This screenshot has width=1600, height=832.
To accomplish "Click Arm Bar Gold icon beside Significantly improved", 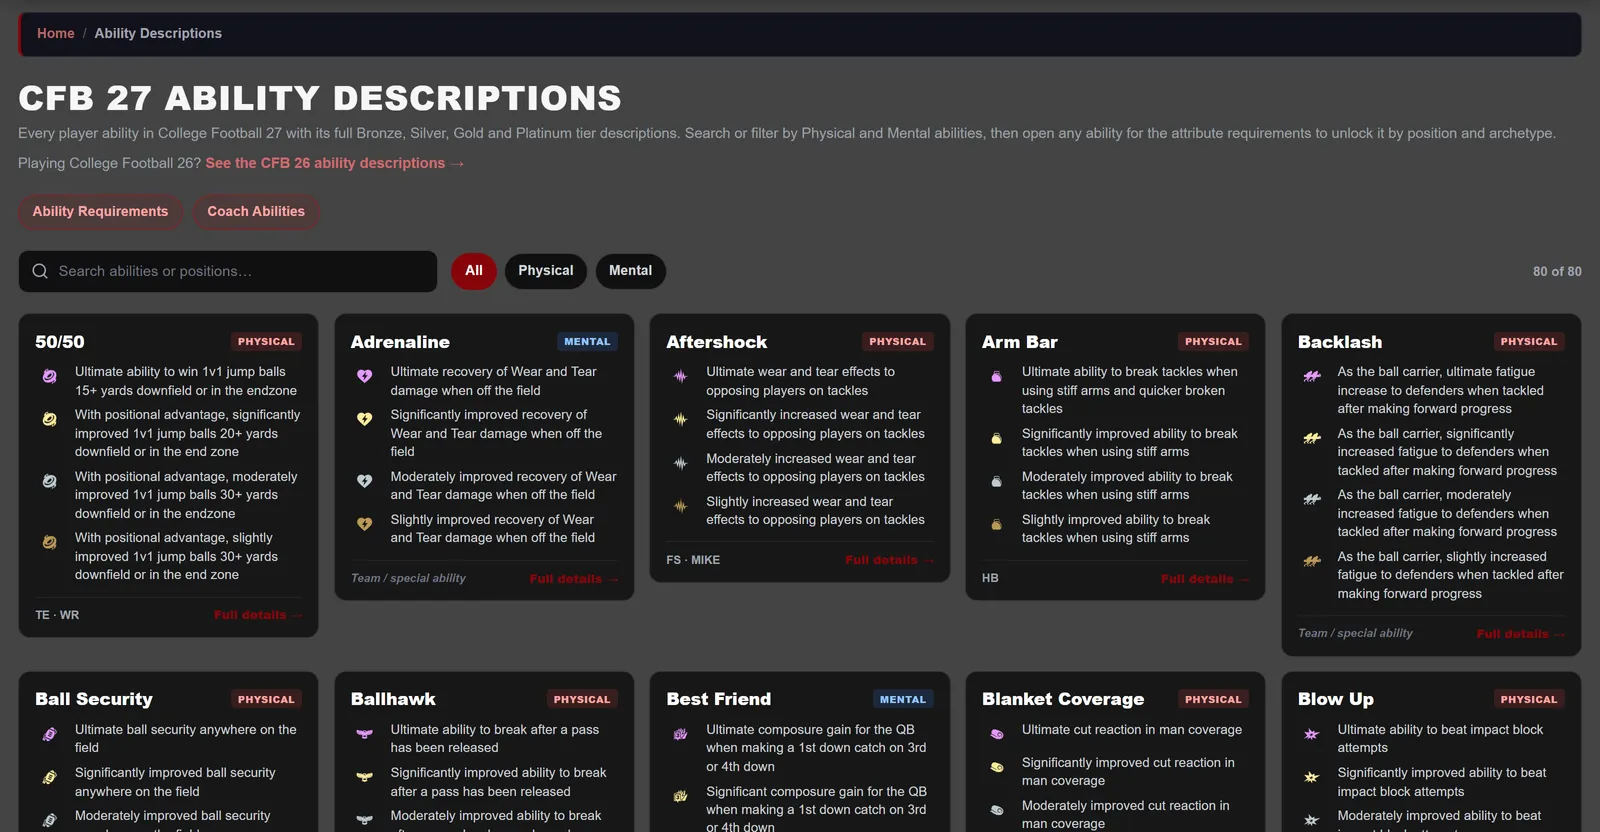I will coord(996,438).
